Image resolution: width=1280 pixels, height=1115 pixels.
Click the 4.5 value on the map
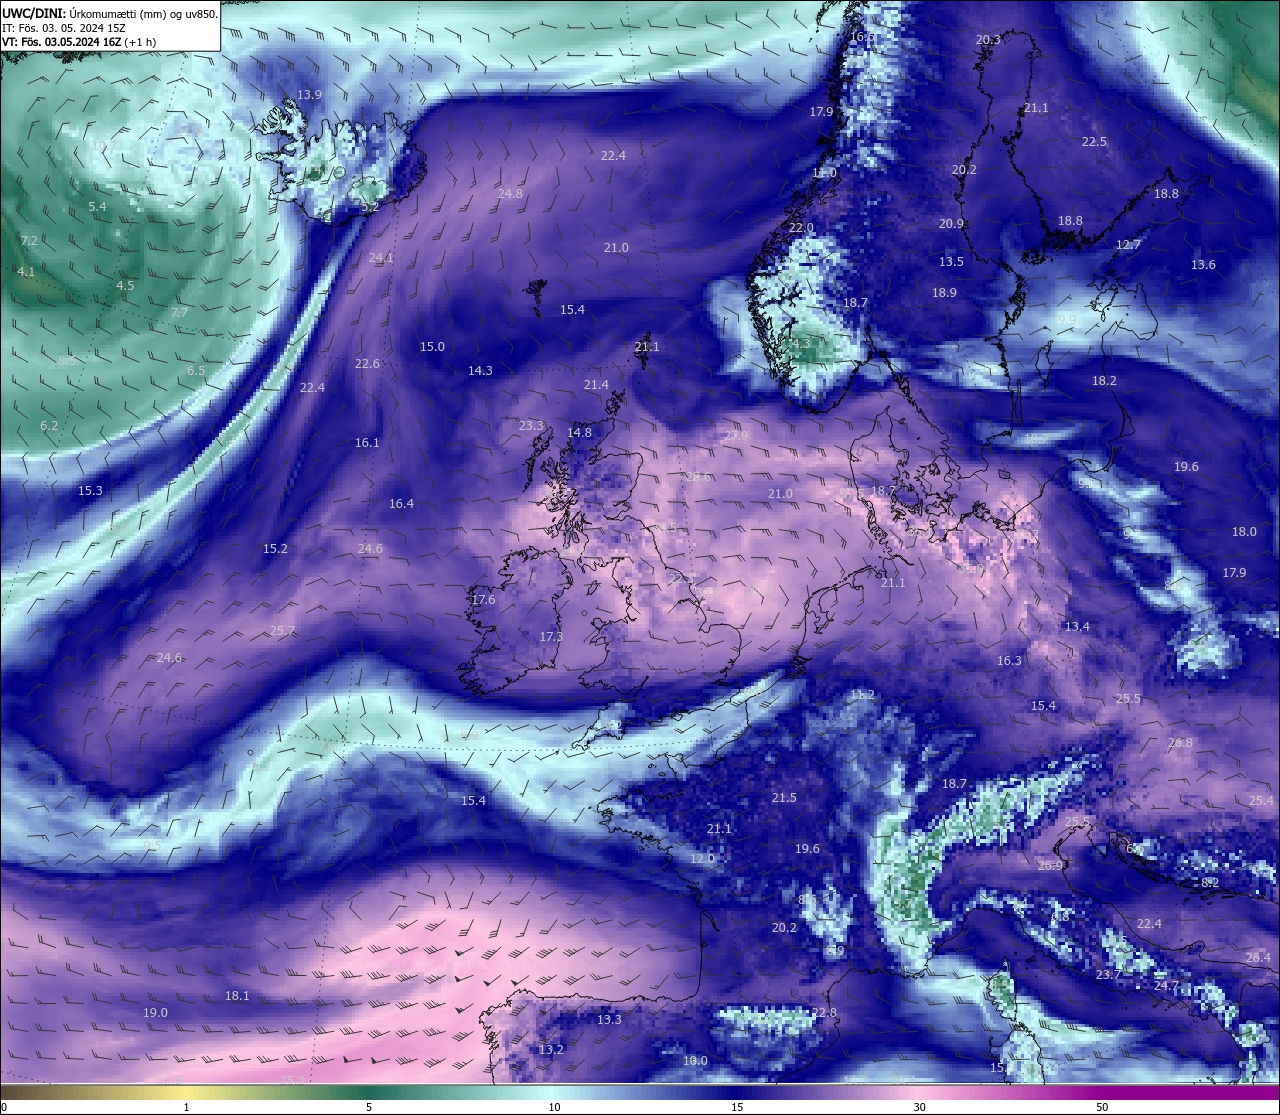click(125, 286)
